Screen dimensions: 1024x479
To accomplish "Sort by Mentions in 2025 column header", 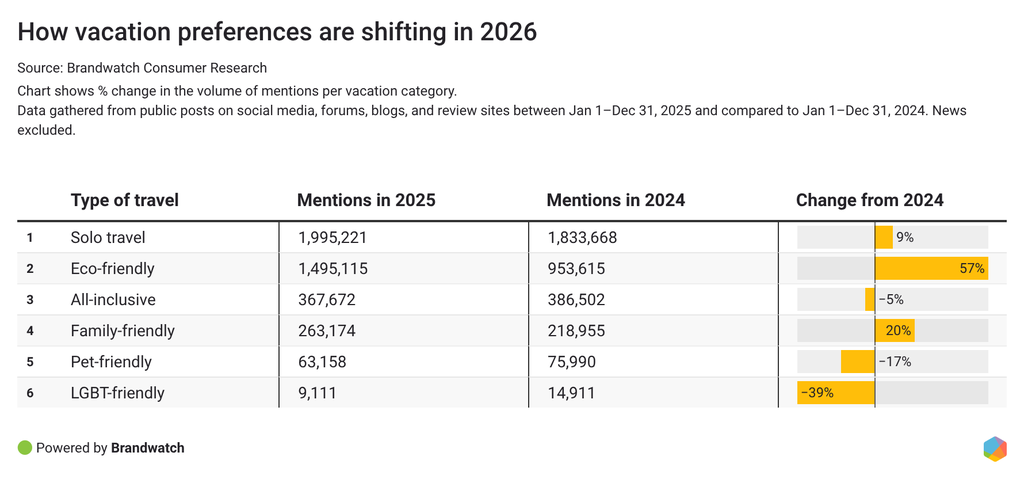I will 366,200.
